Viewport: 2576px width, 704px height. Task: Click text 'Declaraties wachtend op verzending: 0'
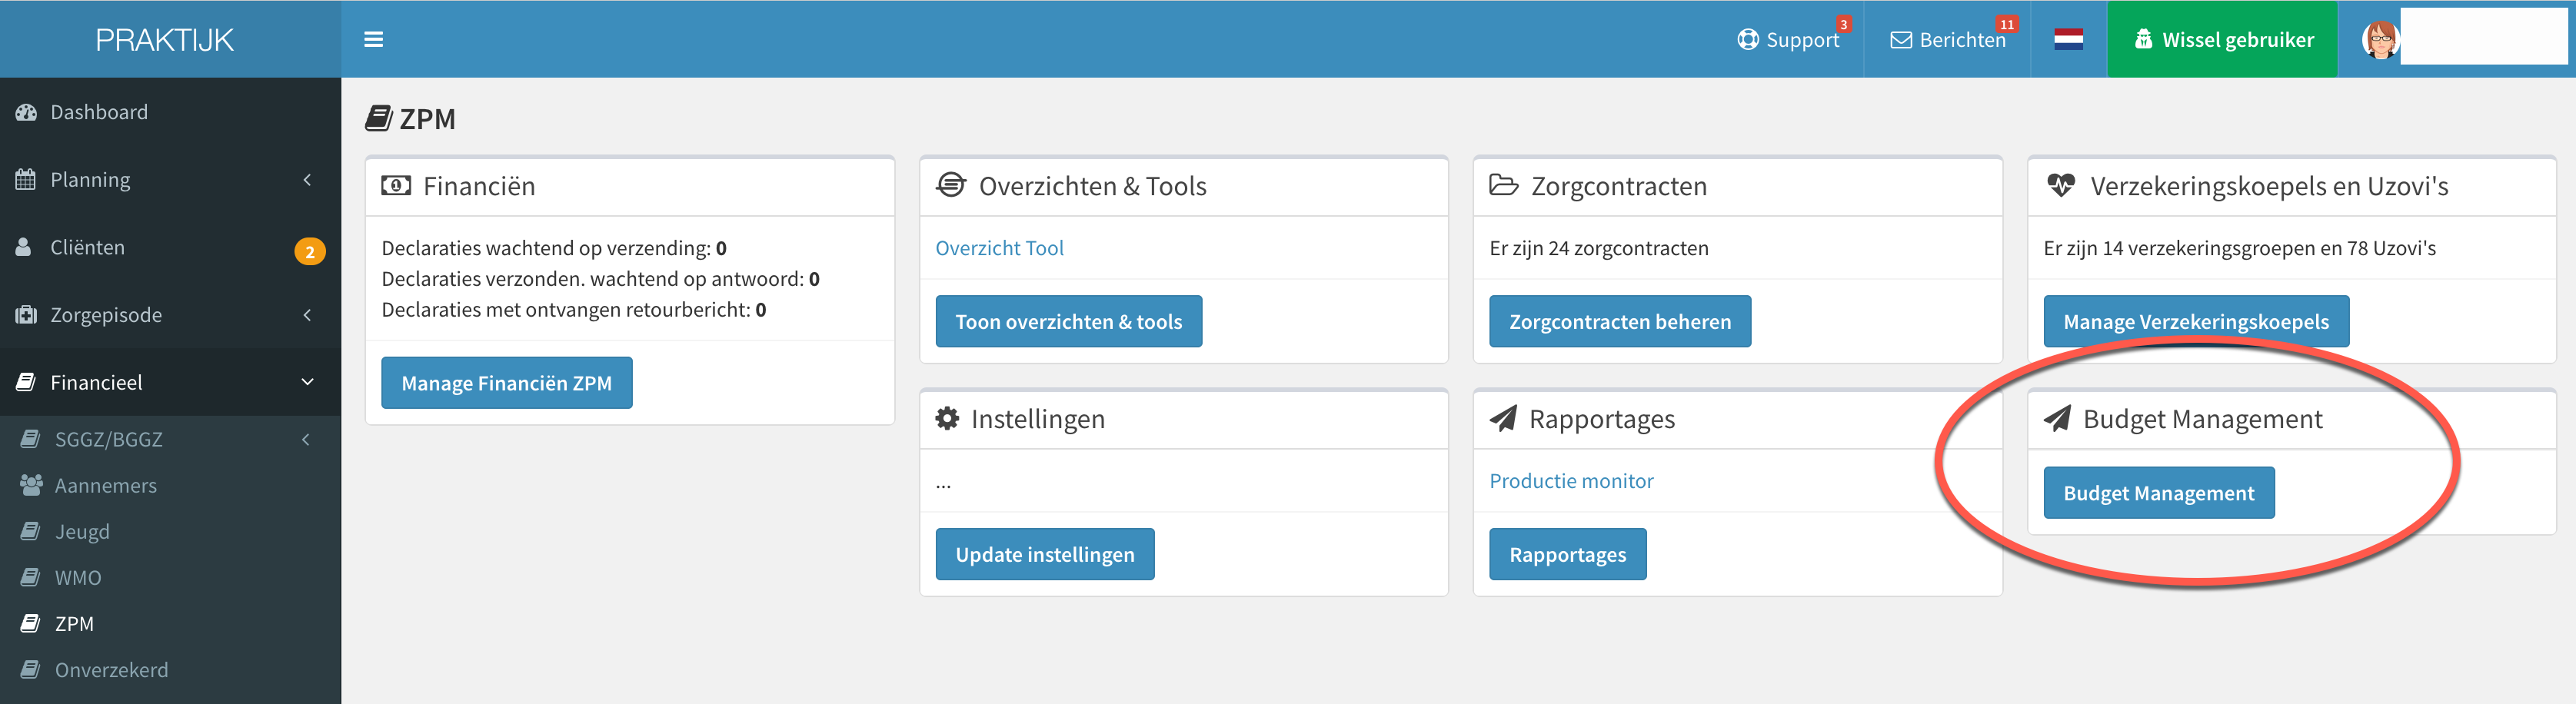(x=554, y=248)
